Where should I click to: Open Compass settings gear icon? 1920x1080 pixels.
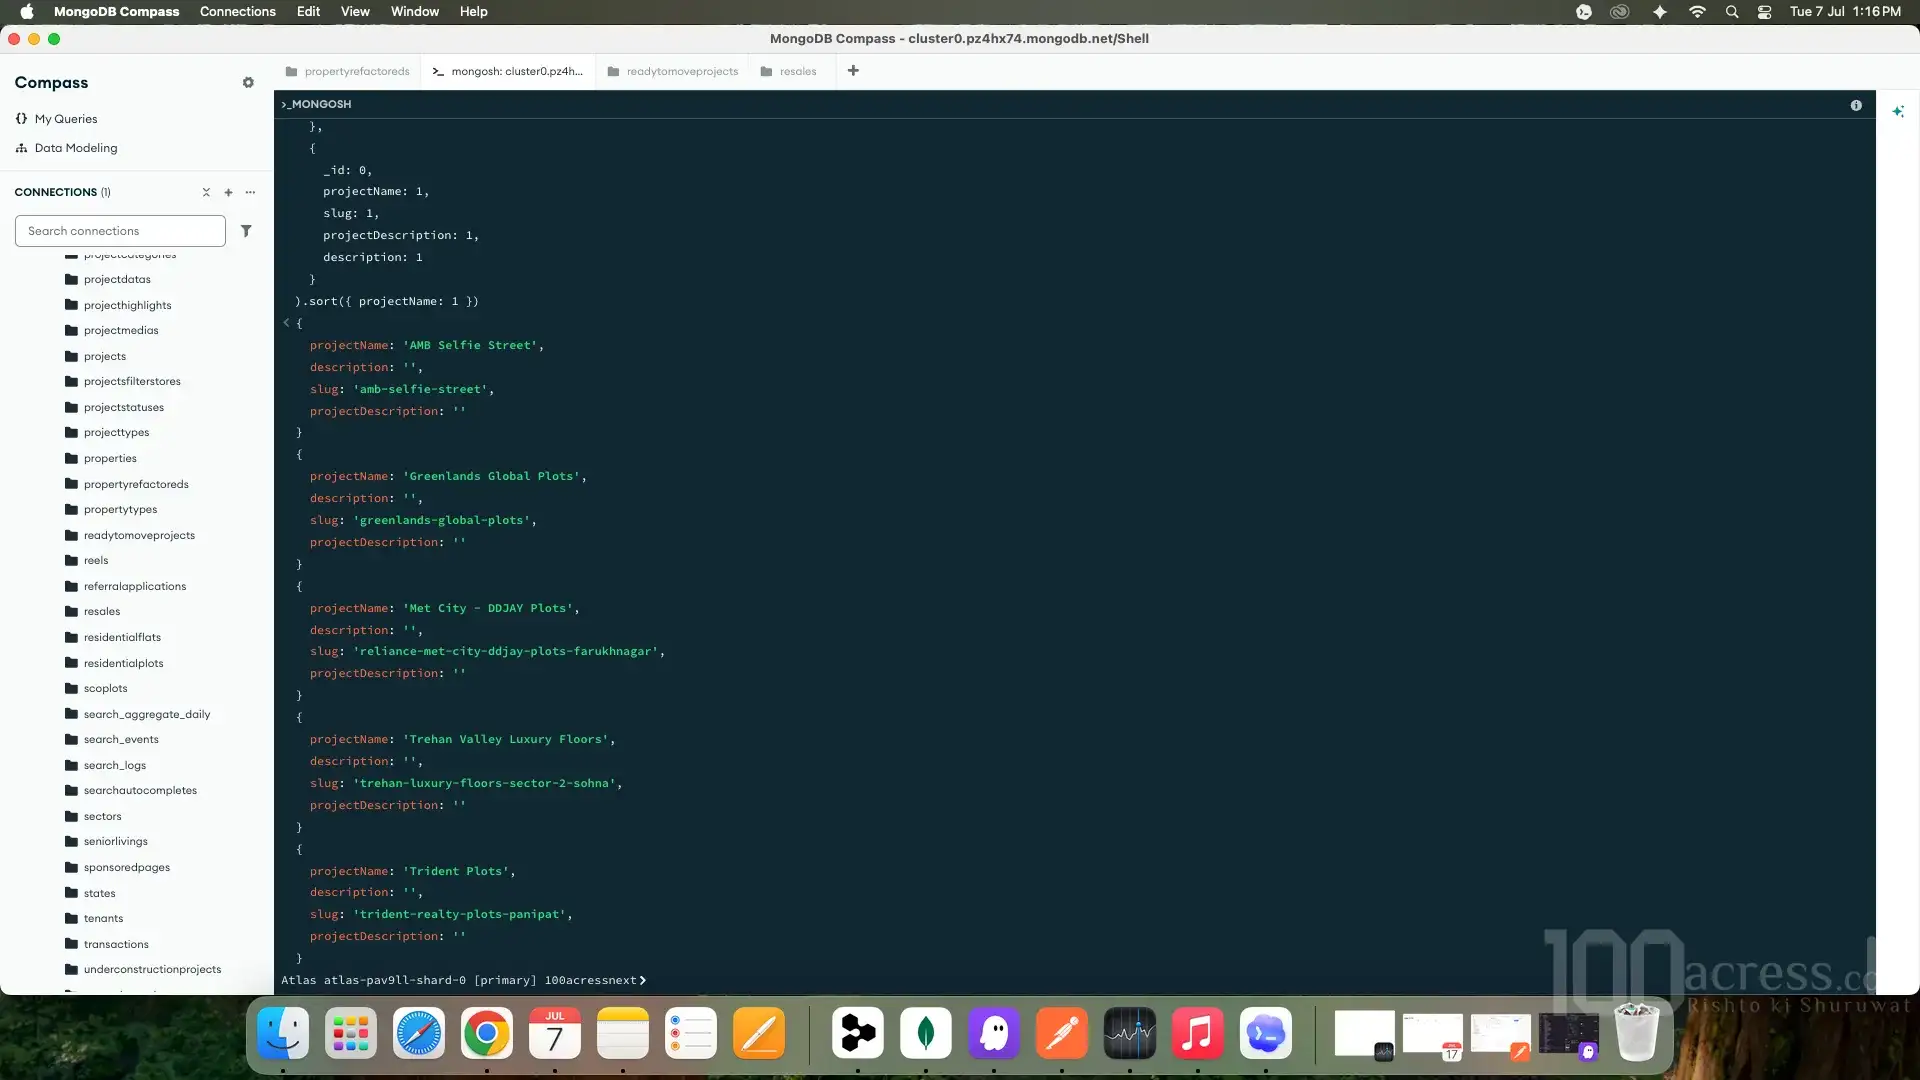tap(248, 83)
